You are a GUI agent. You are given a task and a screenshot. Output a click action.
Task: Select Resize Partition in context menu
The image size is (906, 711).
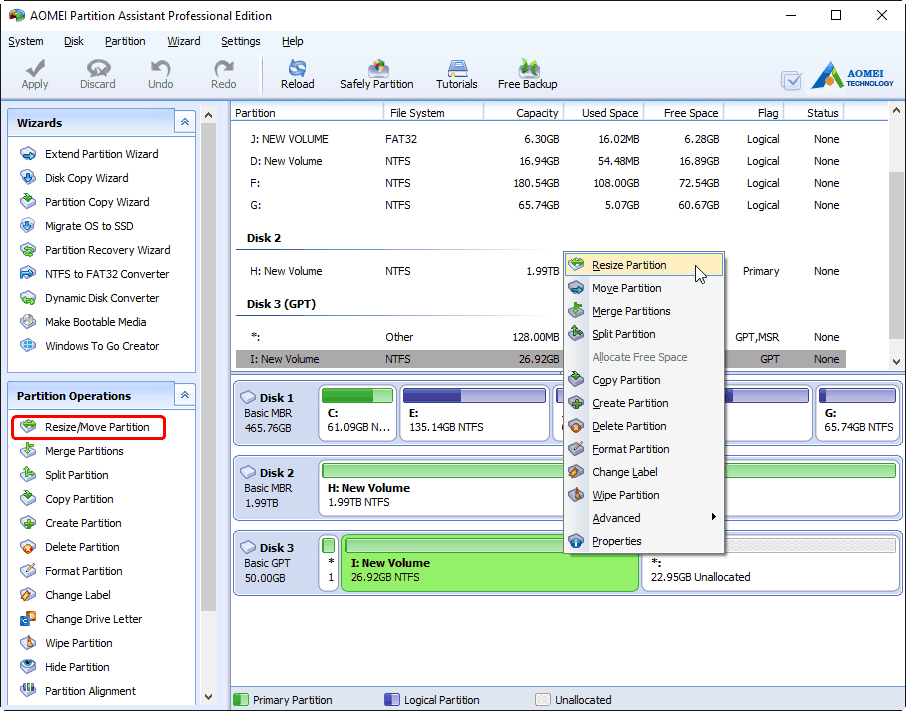pyautogui.click(x=644, y=265)
